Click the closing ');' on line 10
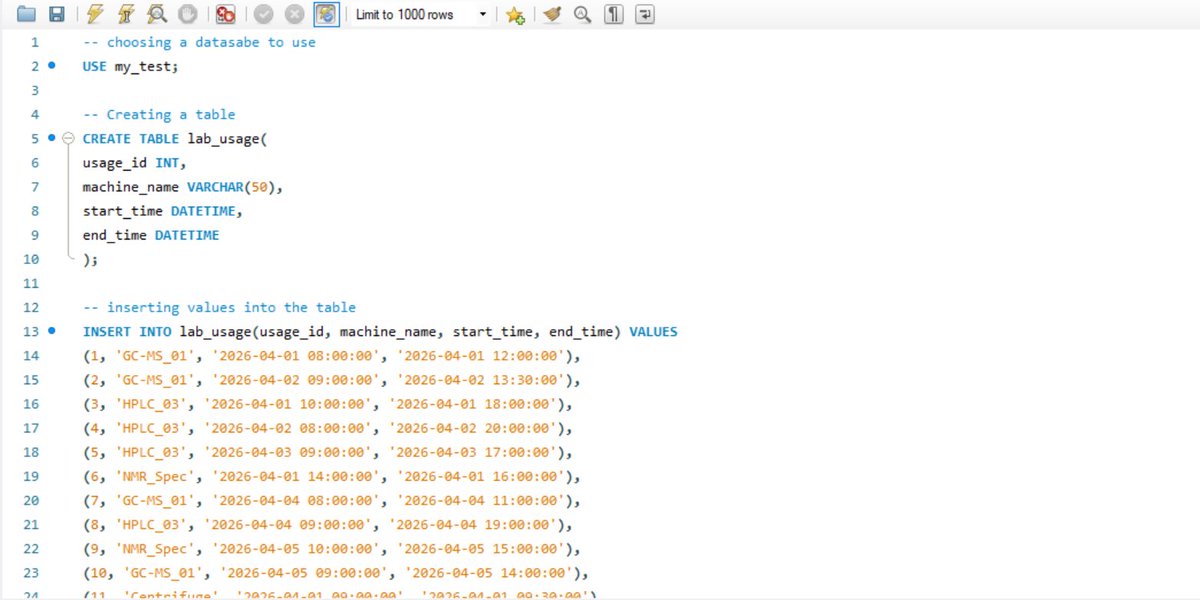The image size is (1200, 600). point(90,259)
